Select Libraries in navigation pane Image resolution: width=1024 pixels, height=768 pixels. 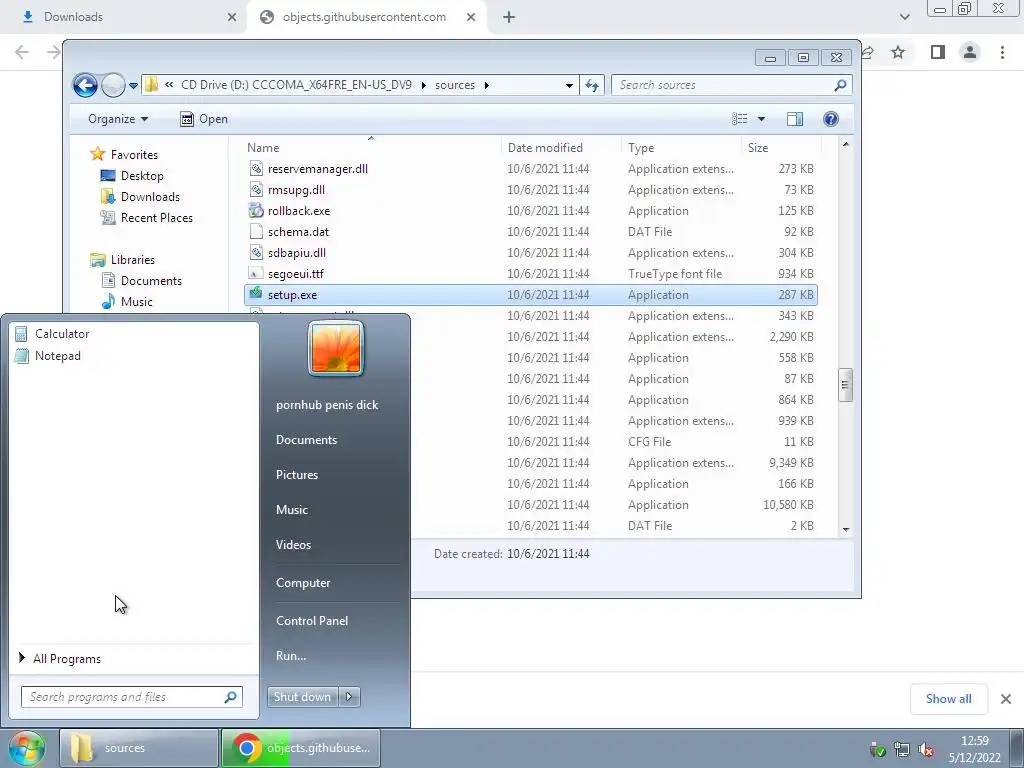pos(133,259)
